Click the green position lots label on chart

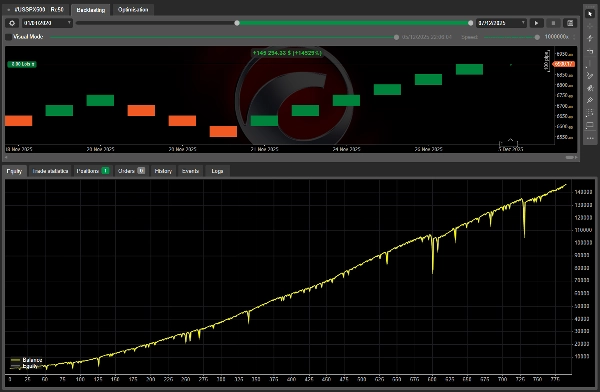[22, 64]
